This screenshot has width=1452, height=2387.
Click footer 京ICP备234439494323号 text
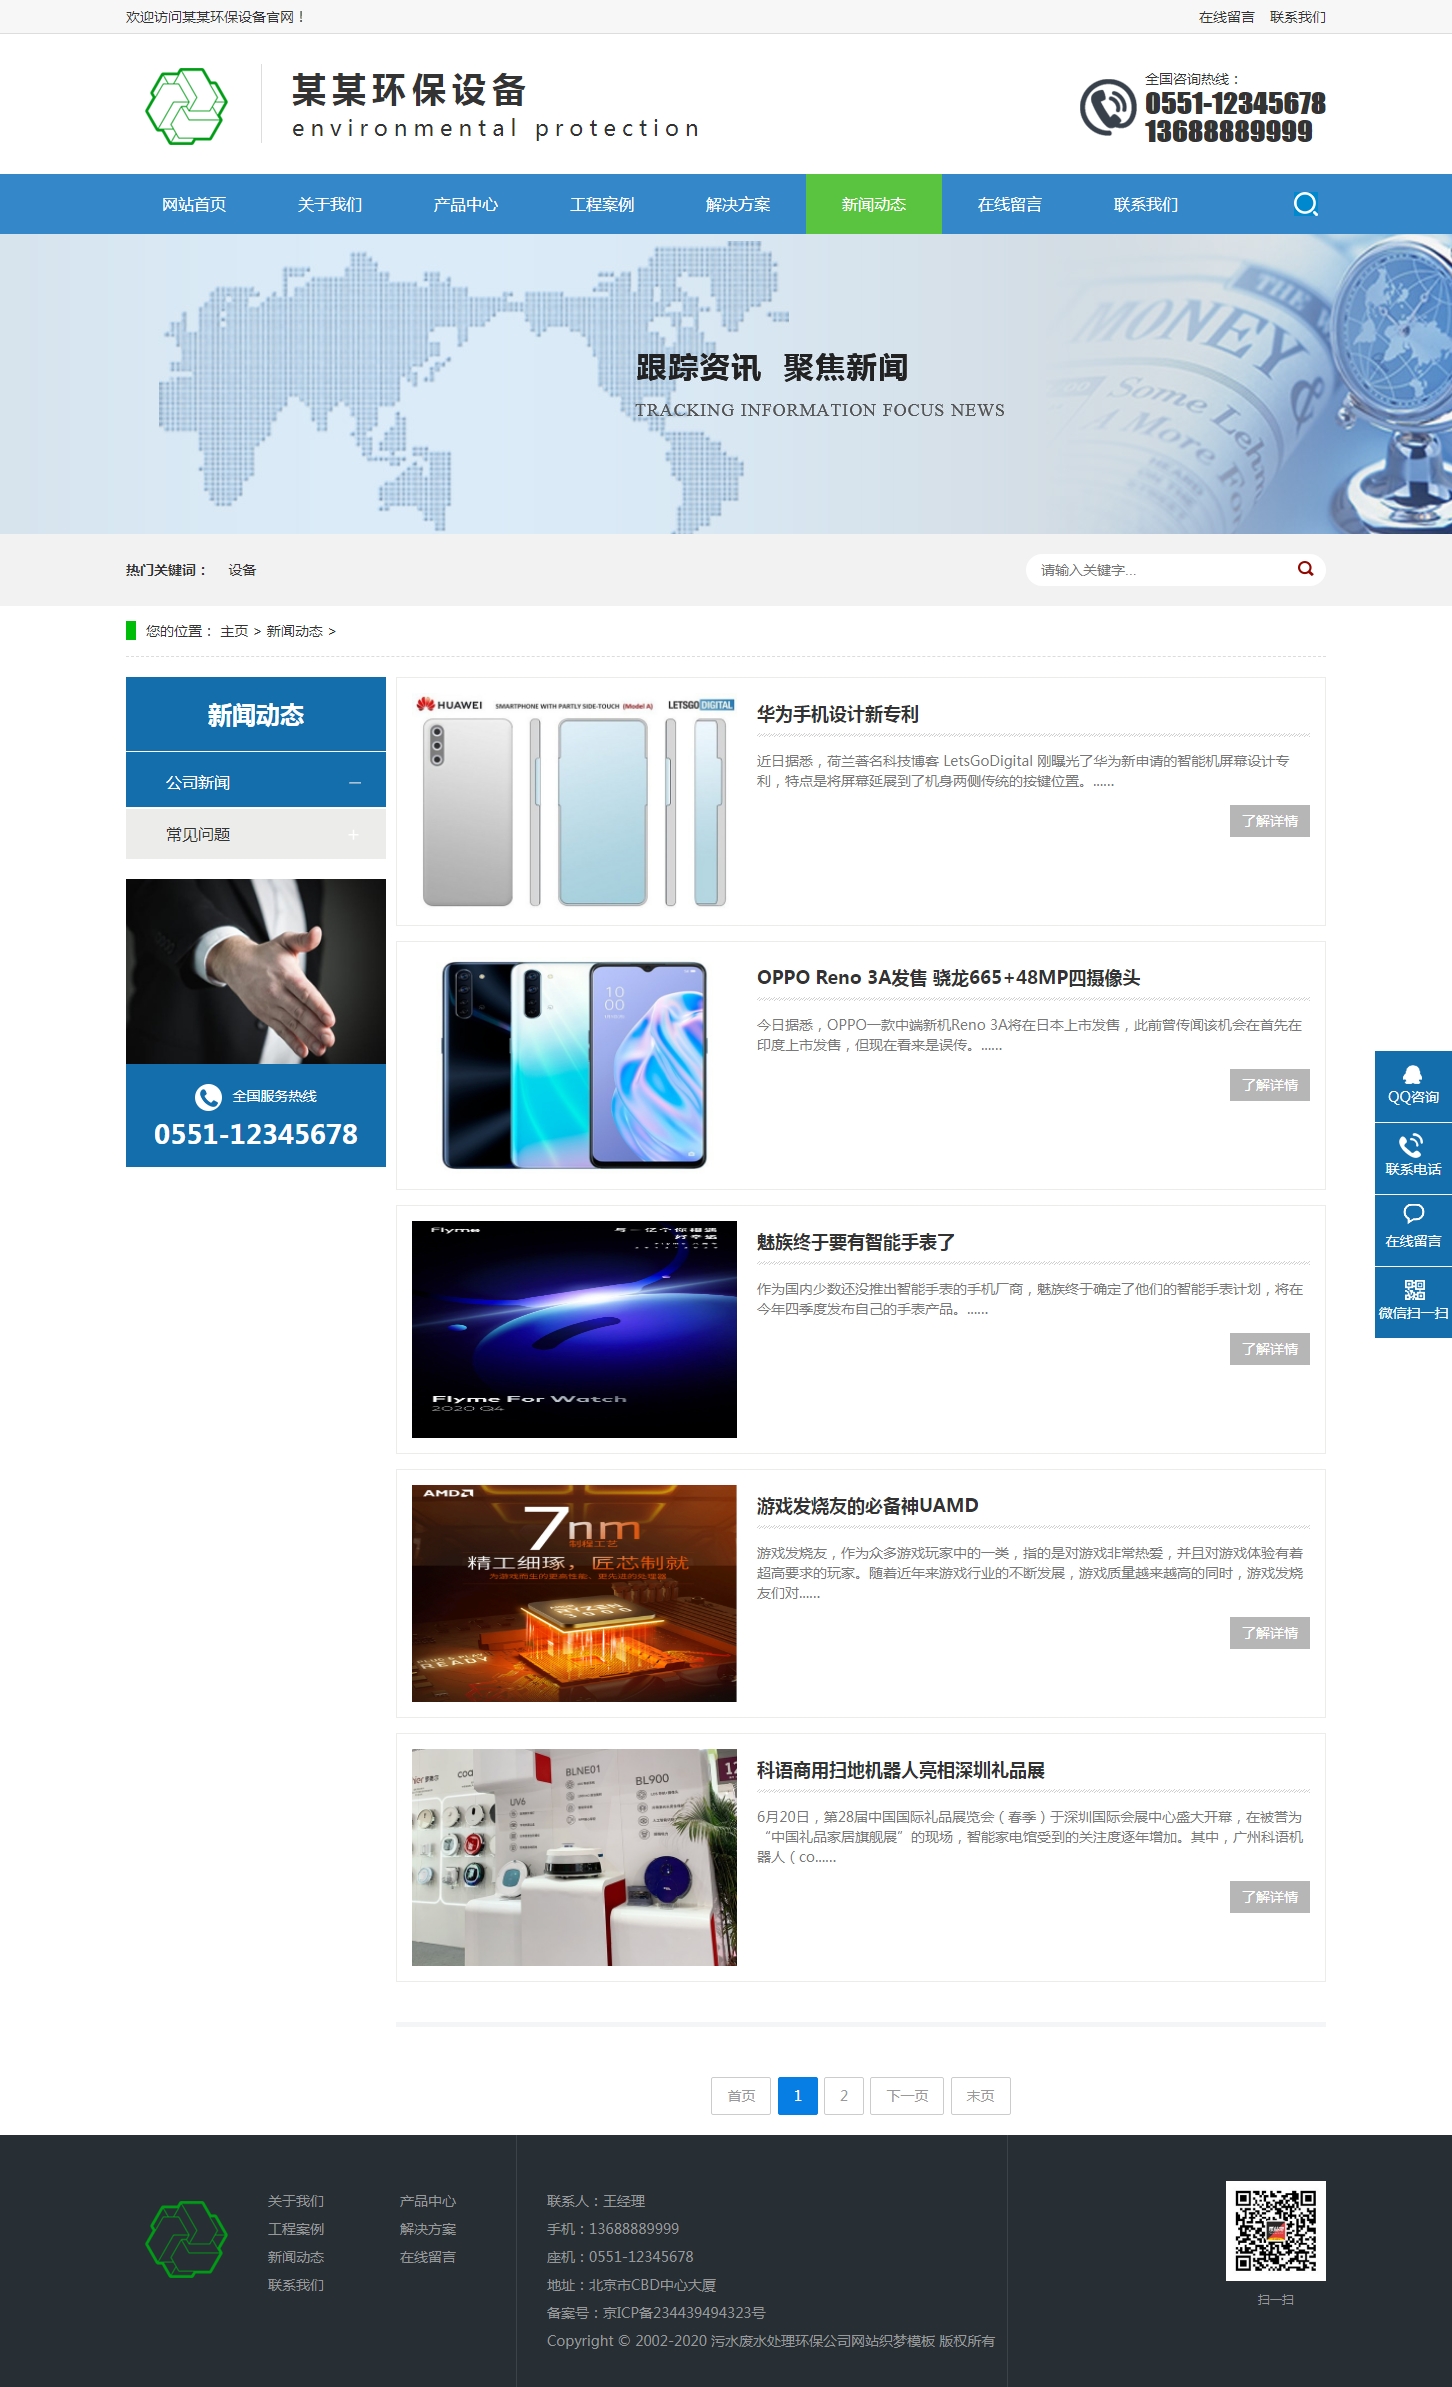tap(684, 2313)
